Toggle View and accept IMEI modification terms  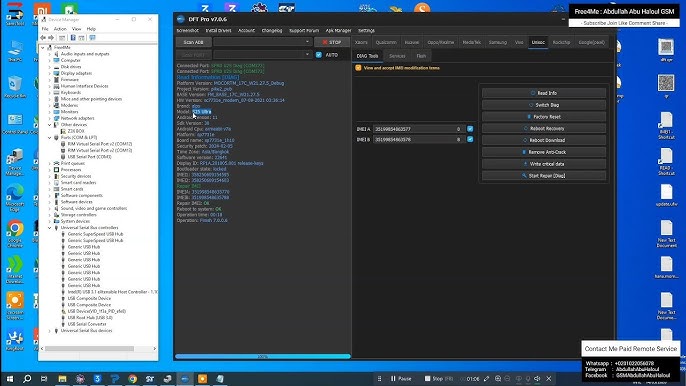358,68
